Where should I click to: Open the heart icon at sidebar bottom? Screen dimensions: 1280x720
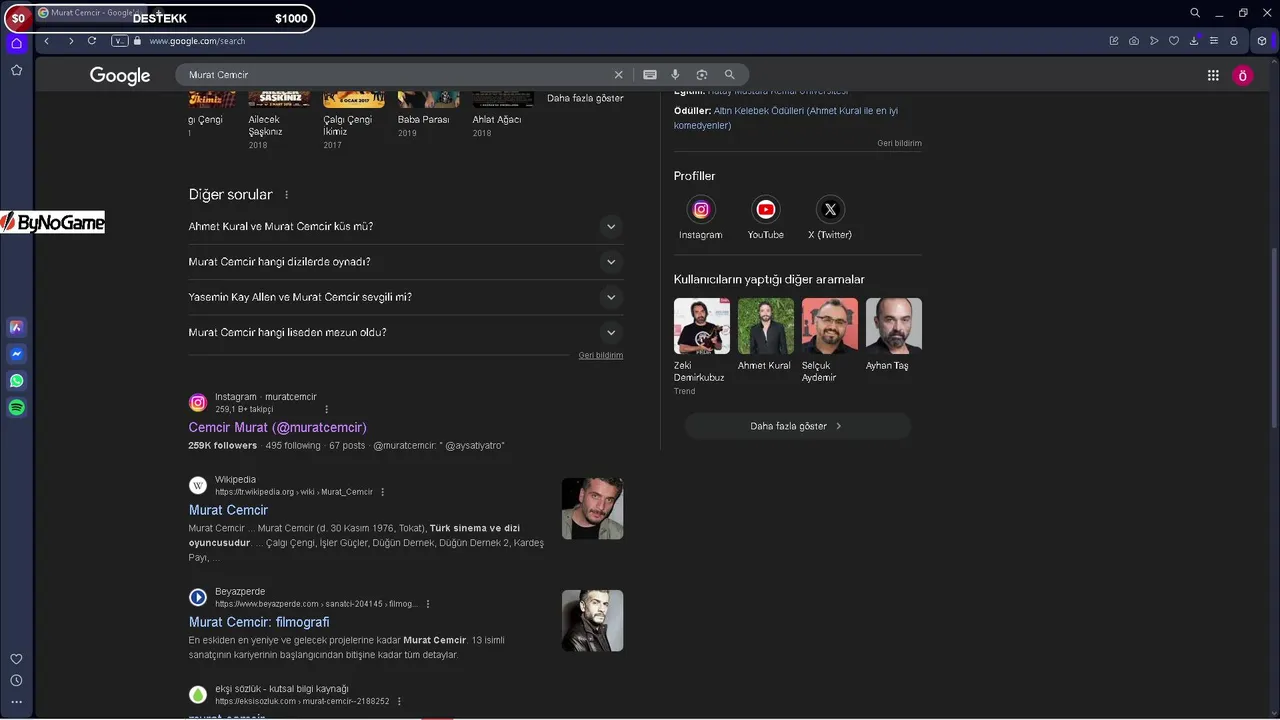click(16, 659)
